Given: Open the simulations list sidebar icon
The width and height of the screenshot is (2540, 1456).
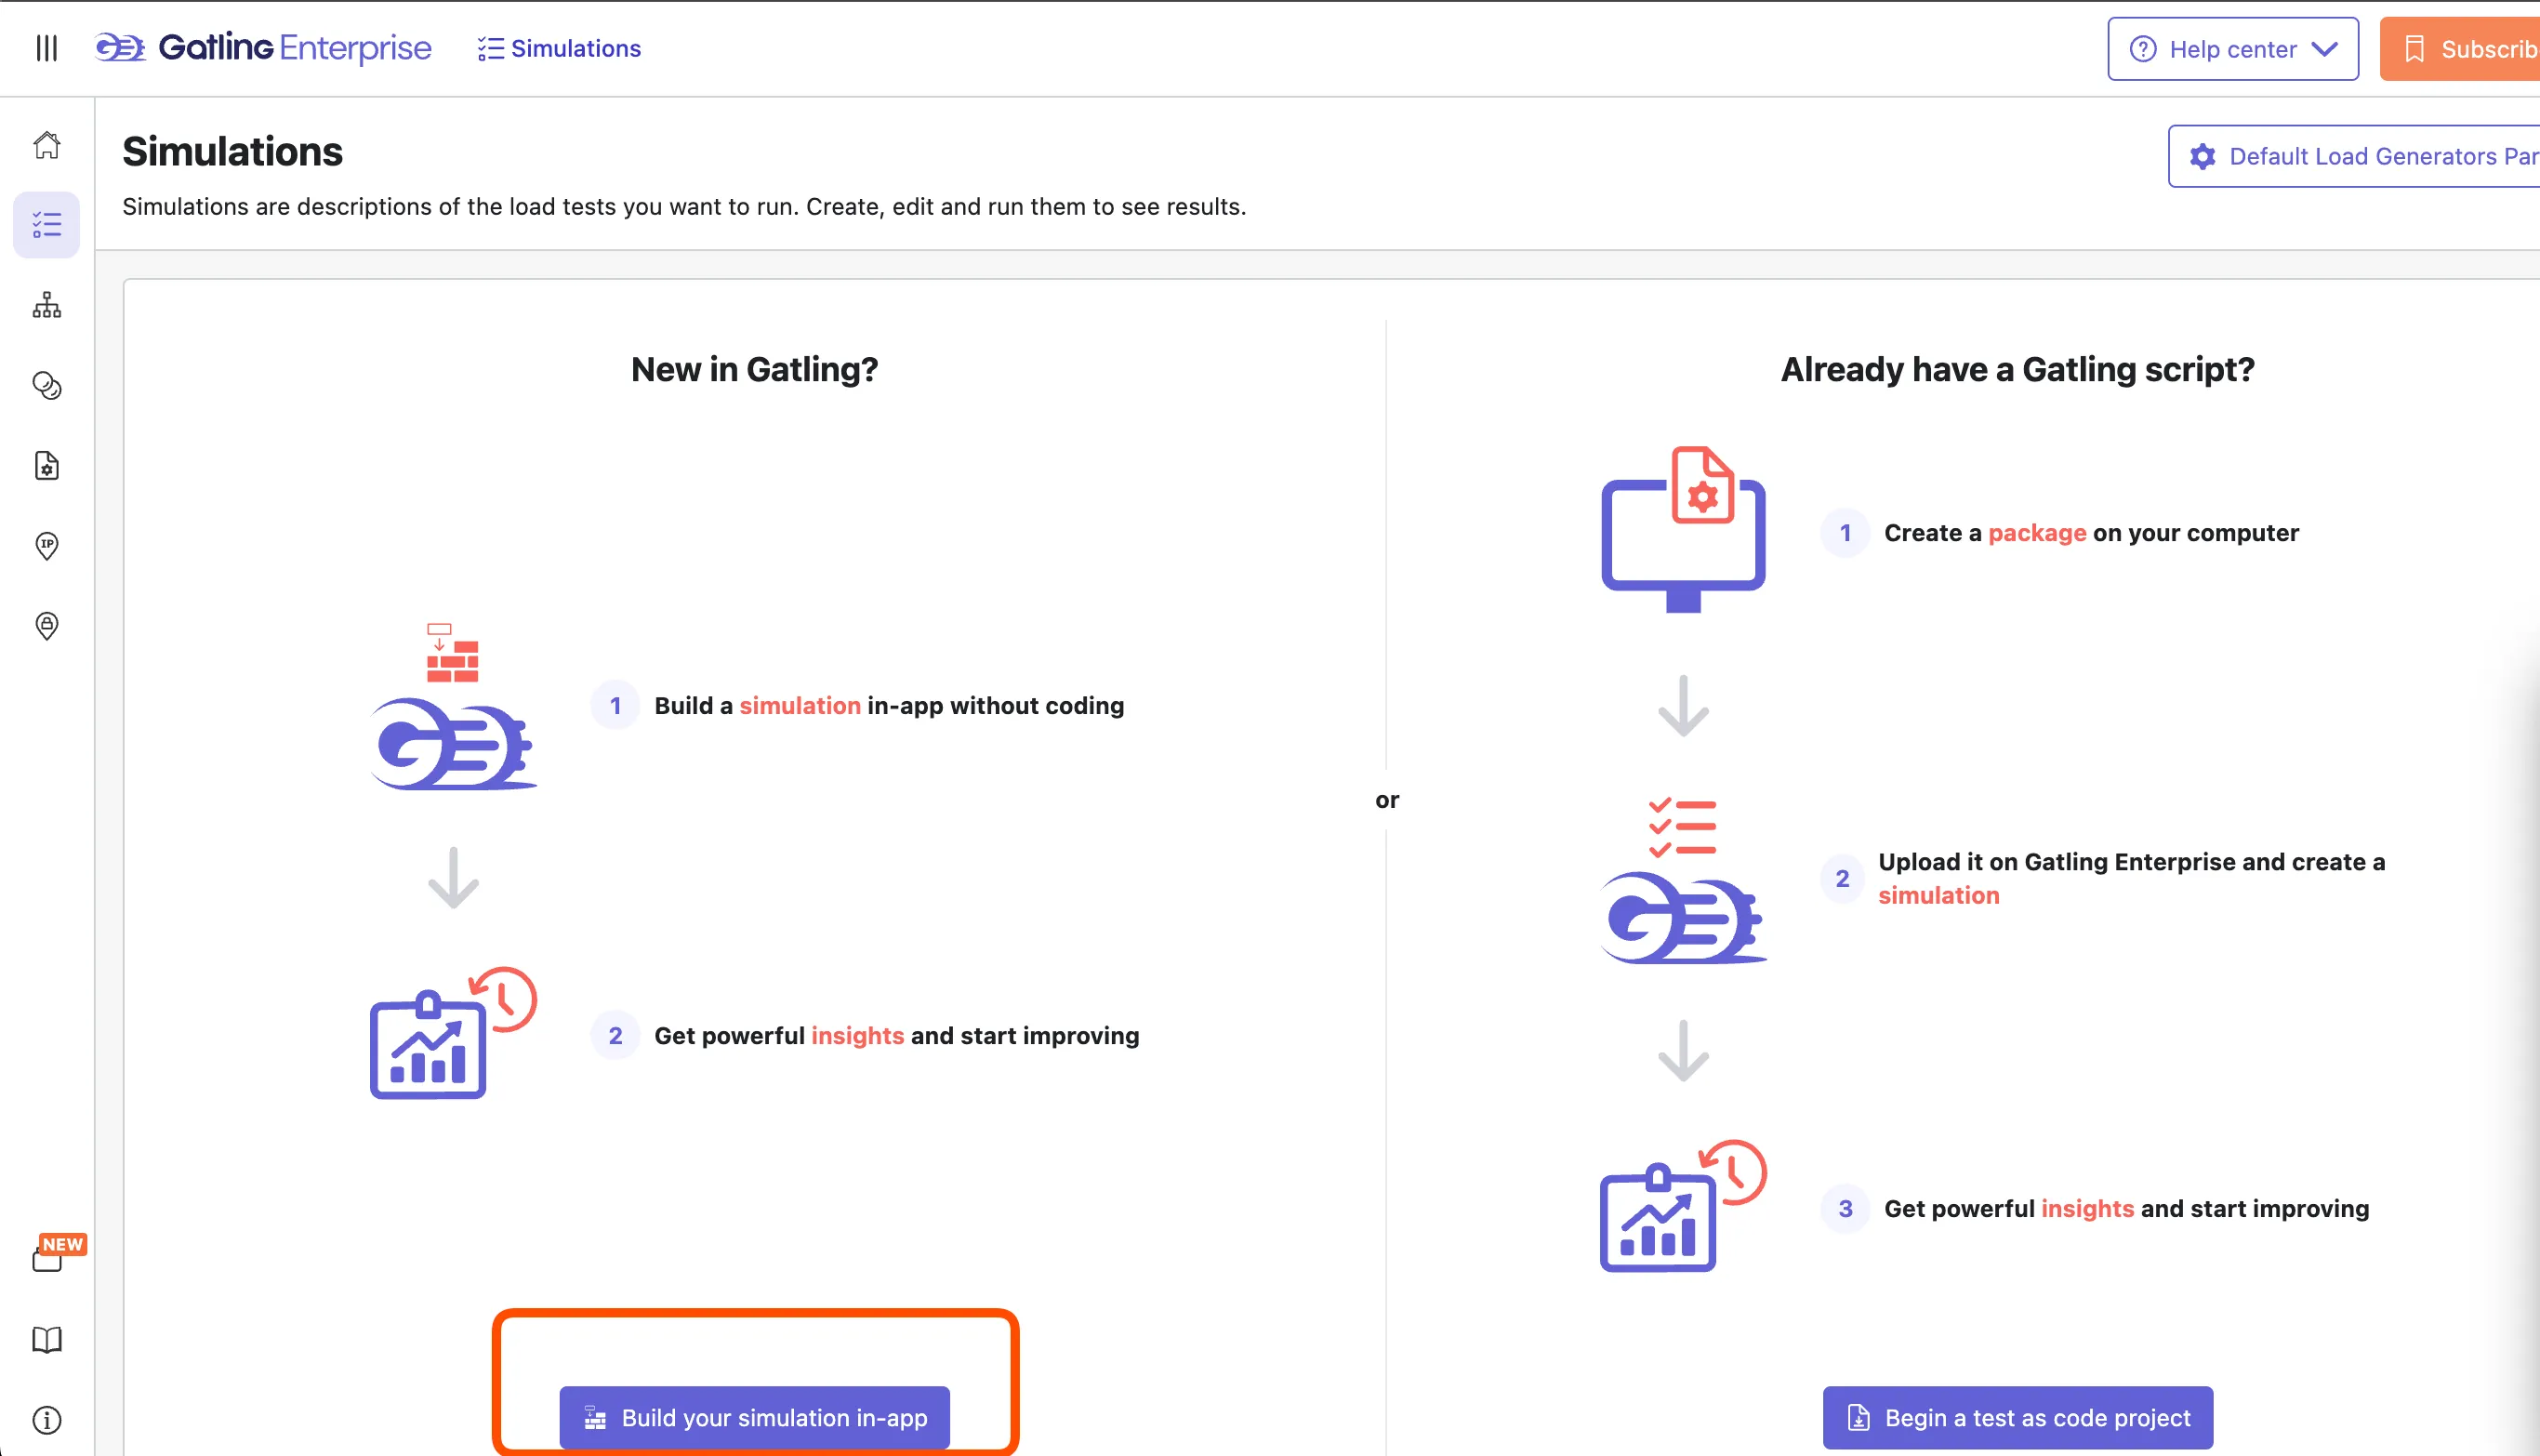Looking at the screenshot, I should click(47, 225).
